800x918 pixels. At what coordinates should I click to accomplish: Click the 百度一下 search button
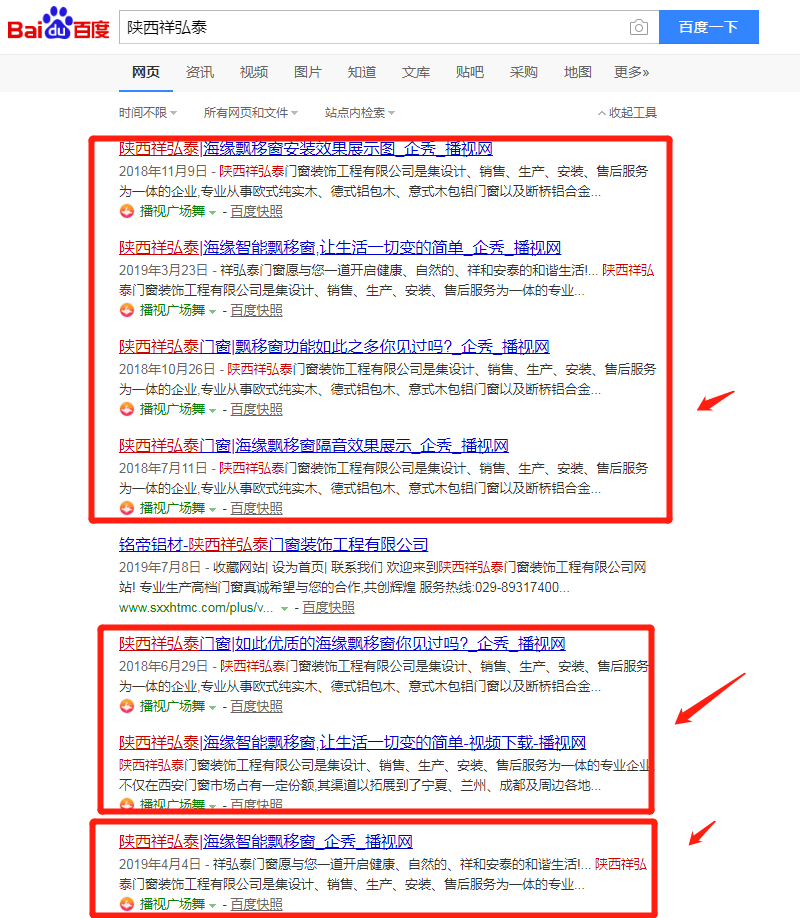(x=709, y=27)
